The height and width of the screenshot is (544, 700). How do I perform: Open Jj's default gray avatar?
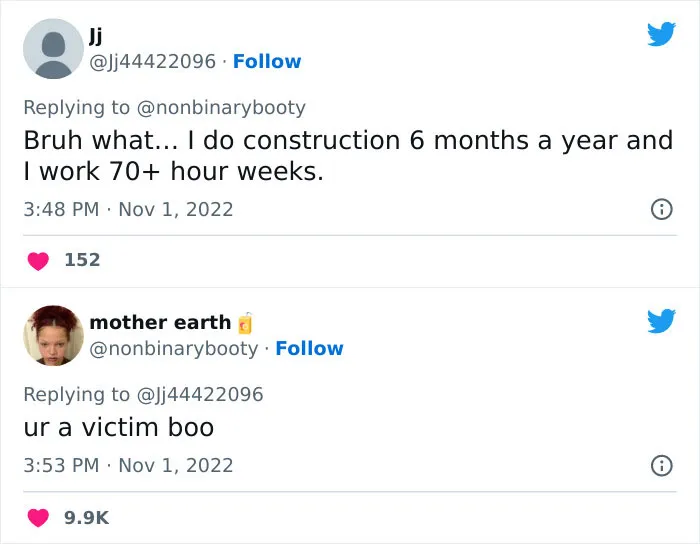(53, 49)
